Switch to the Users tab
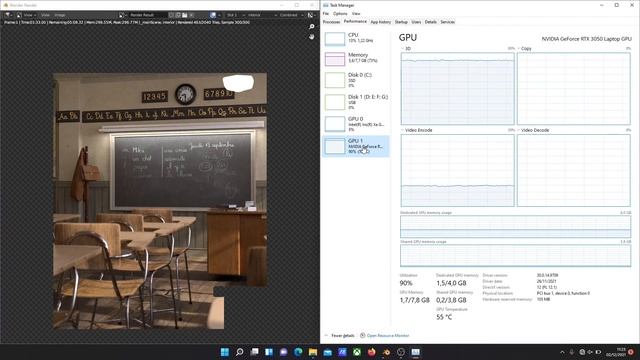Screen dimensions: 640x360 [x=416, y=22]
